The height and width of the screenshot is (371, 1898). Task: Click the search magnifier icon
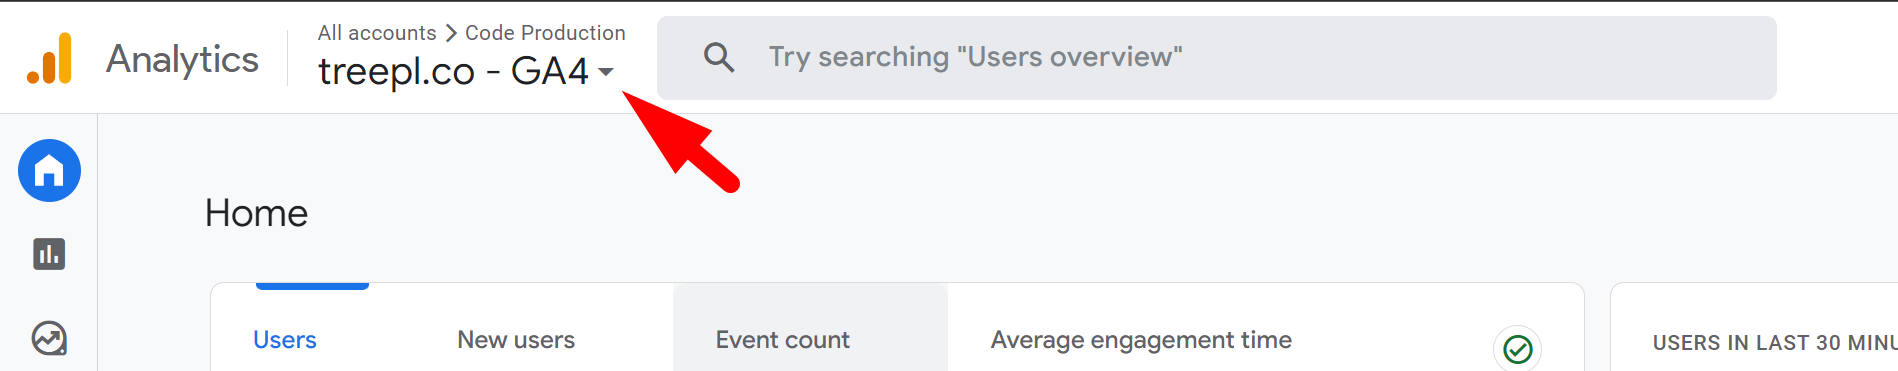[x=718, y=57]
